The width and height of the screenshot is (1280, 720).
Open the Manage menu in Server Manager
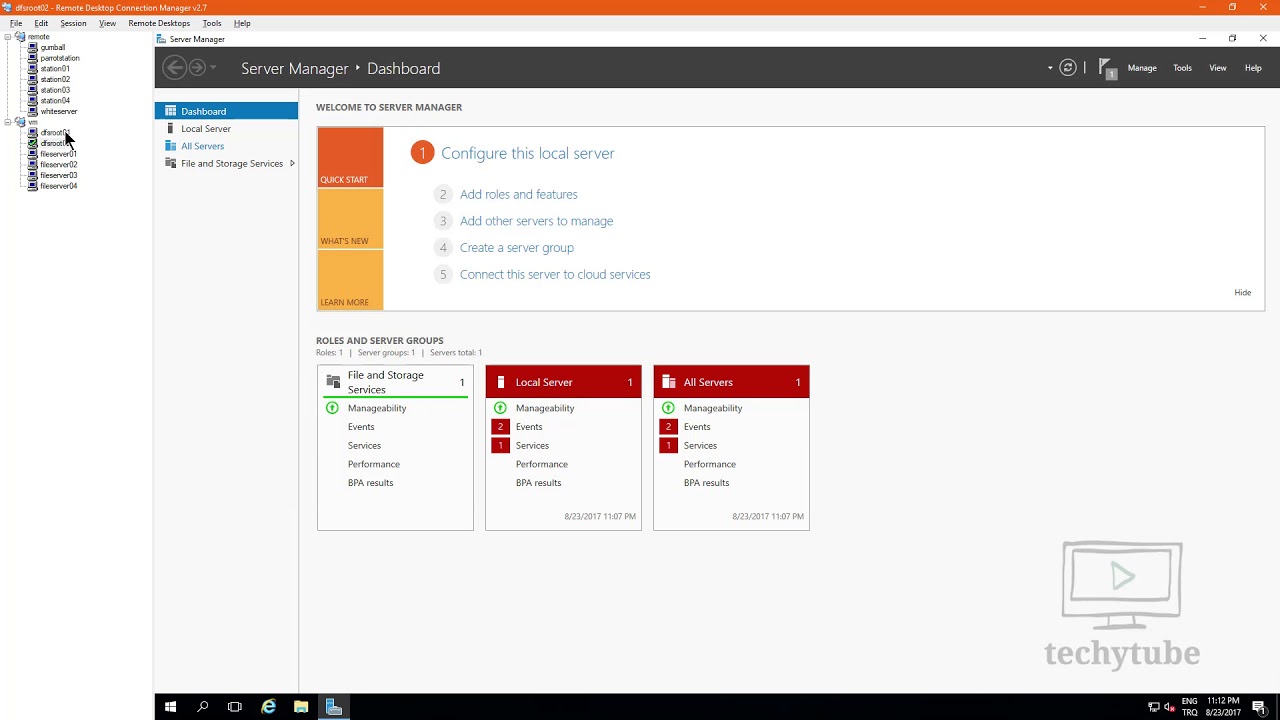1142,68
